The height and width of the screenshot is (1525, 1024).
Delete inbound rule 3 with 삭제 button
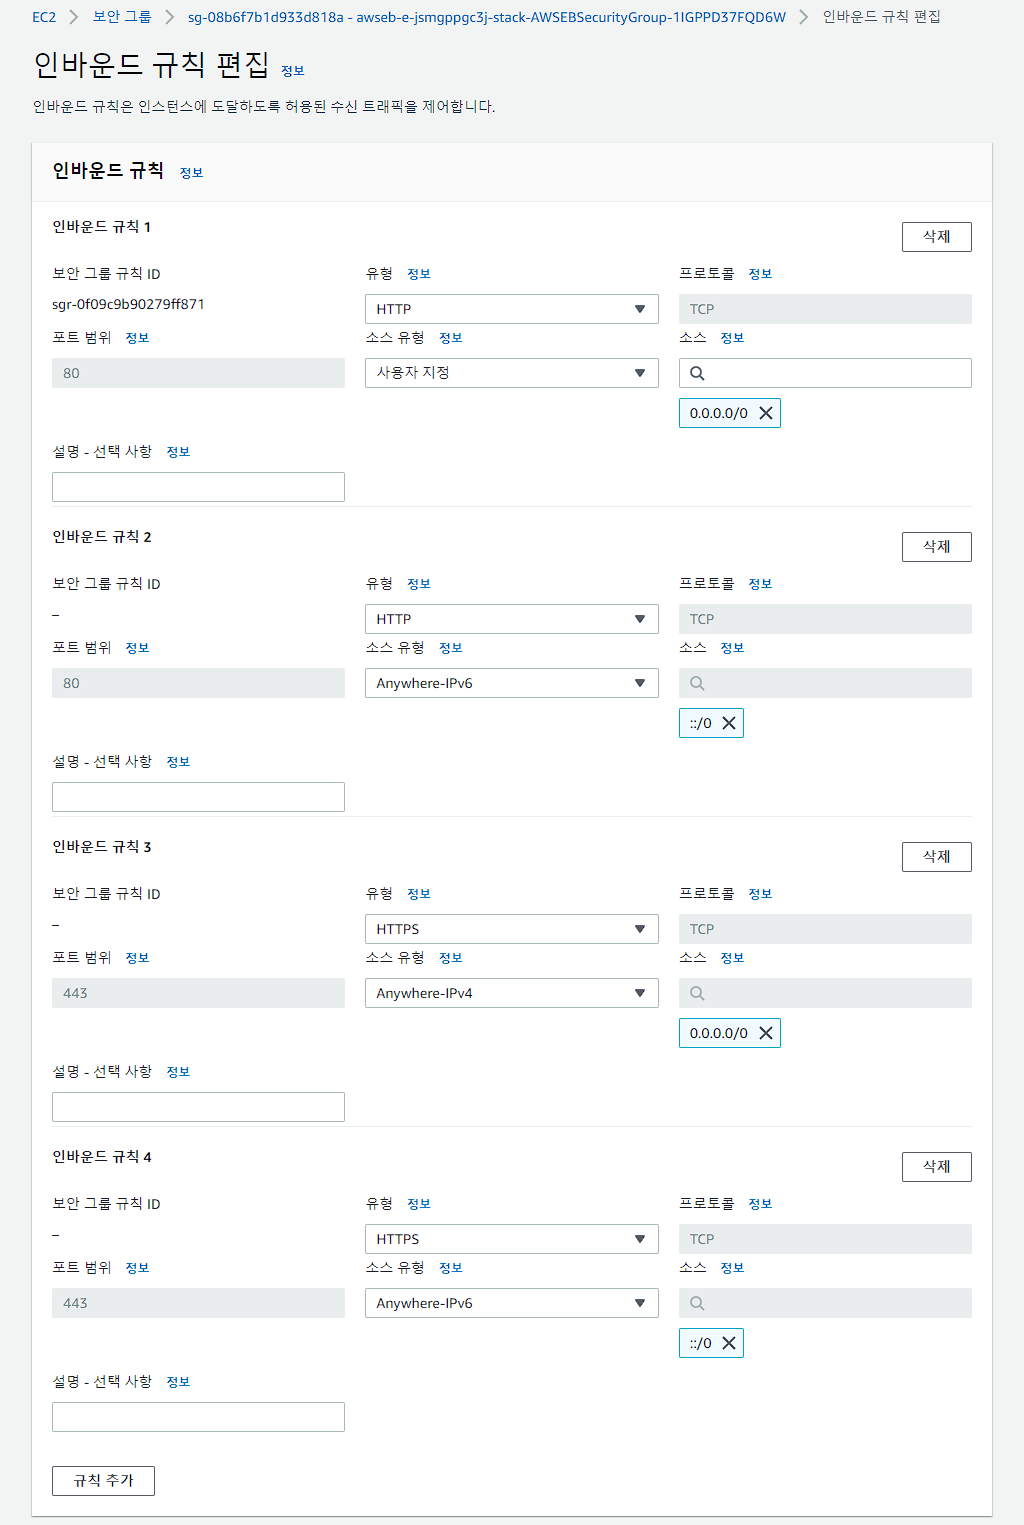click(937, 857)
